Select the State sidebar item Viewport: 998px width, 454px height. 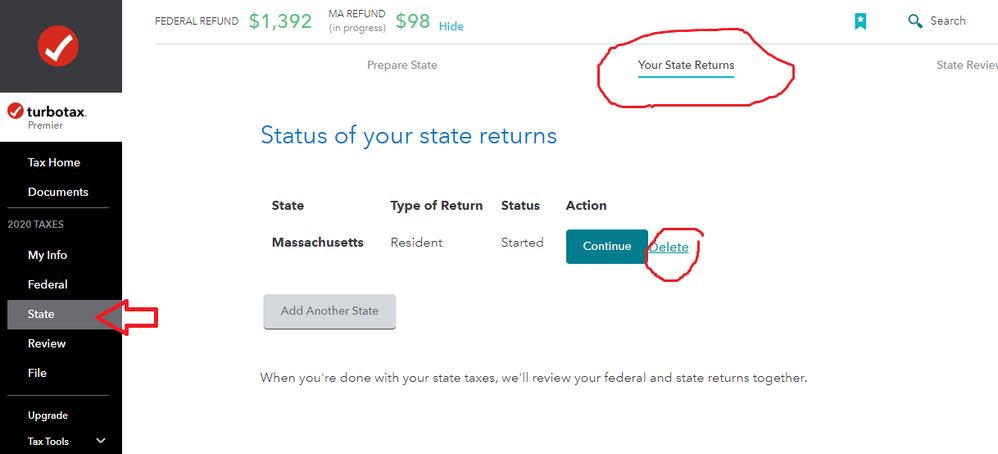64,314
